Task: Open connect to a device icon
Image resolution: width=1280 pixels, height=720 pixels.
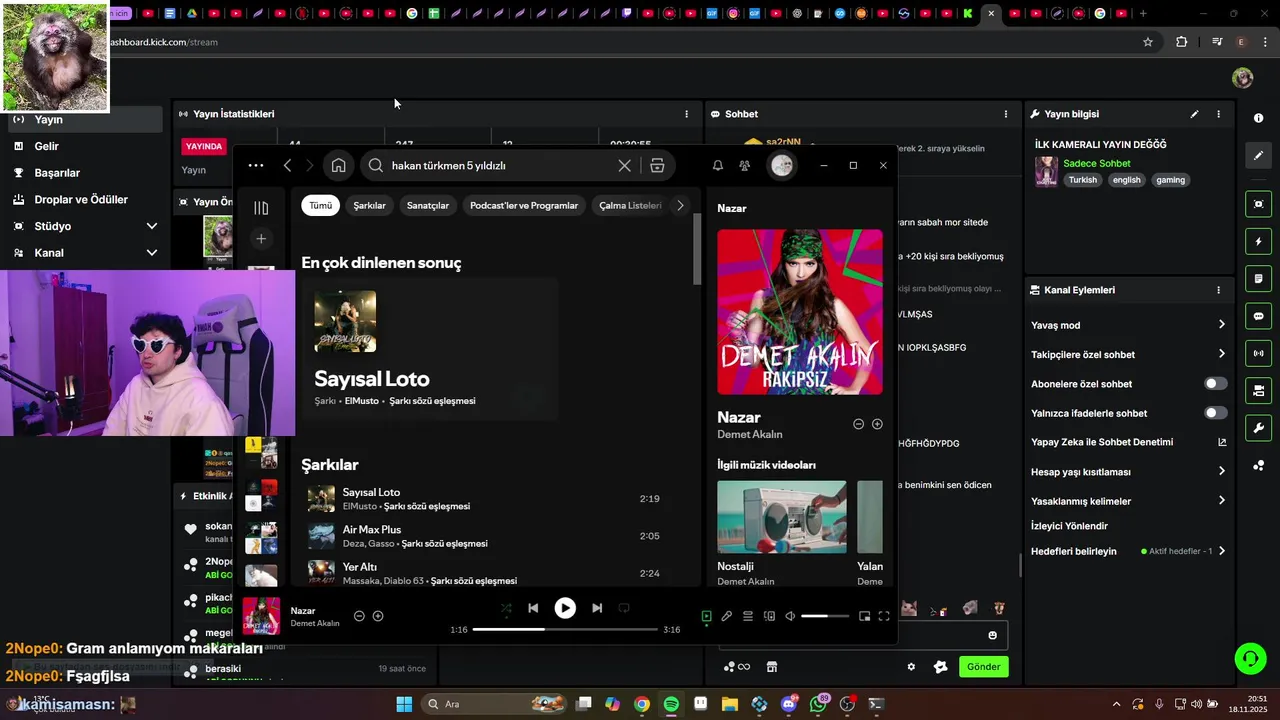Action: [x=769, y=617]
